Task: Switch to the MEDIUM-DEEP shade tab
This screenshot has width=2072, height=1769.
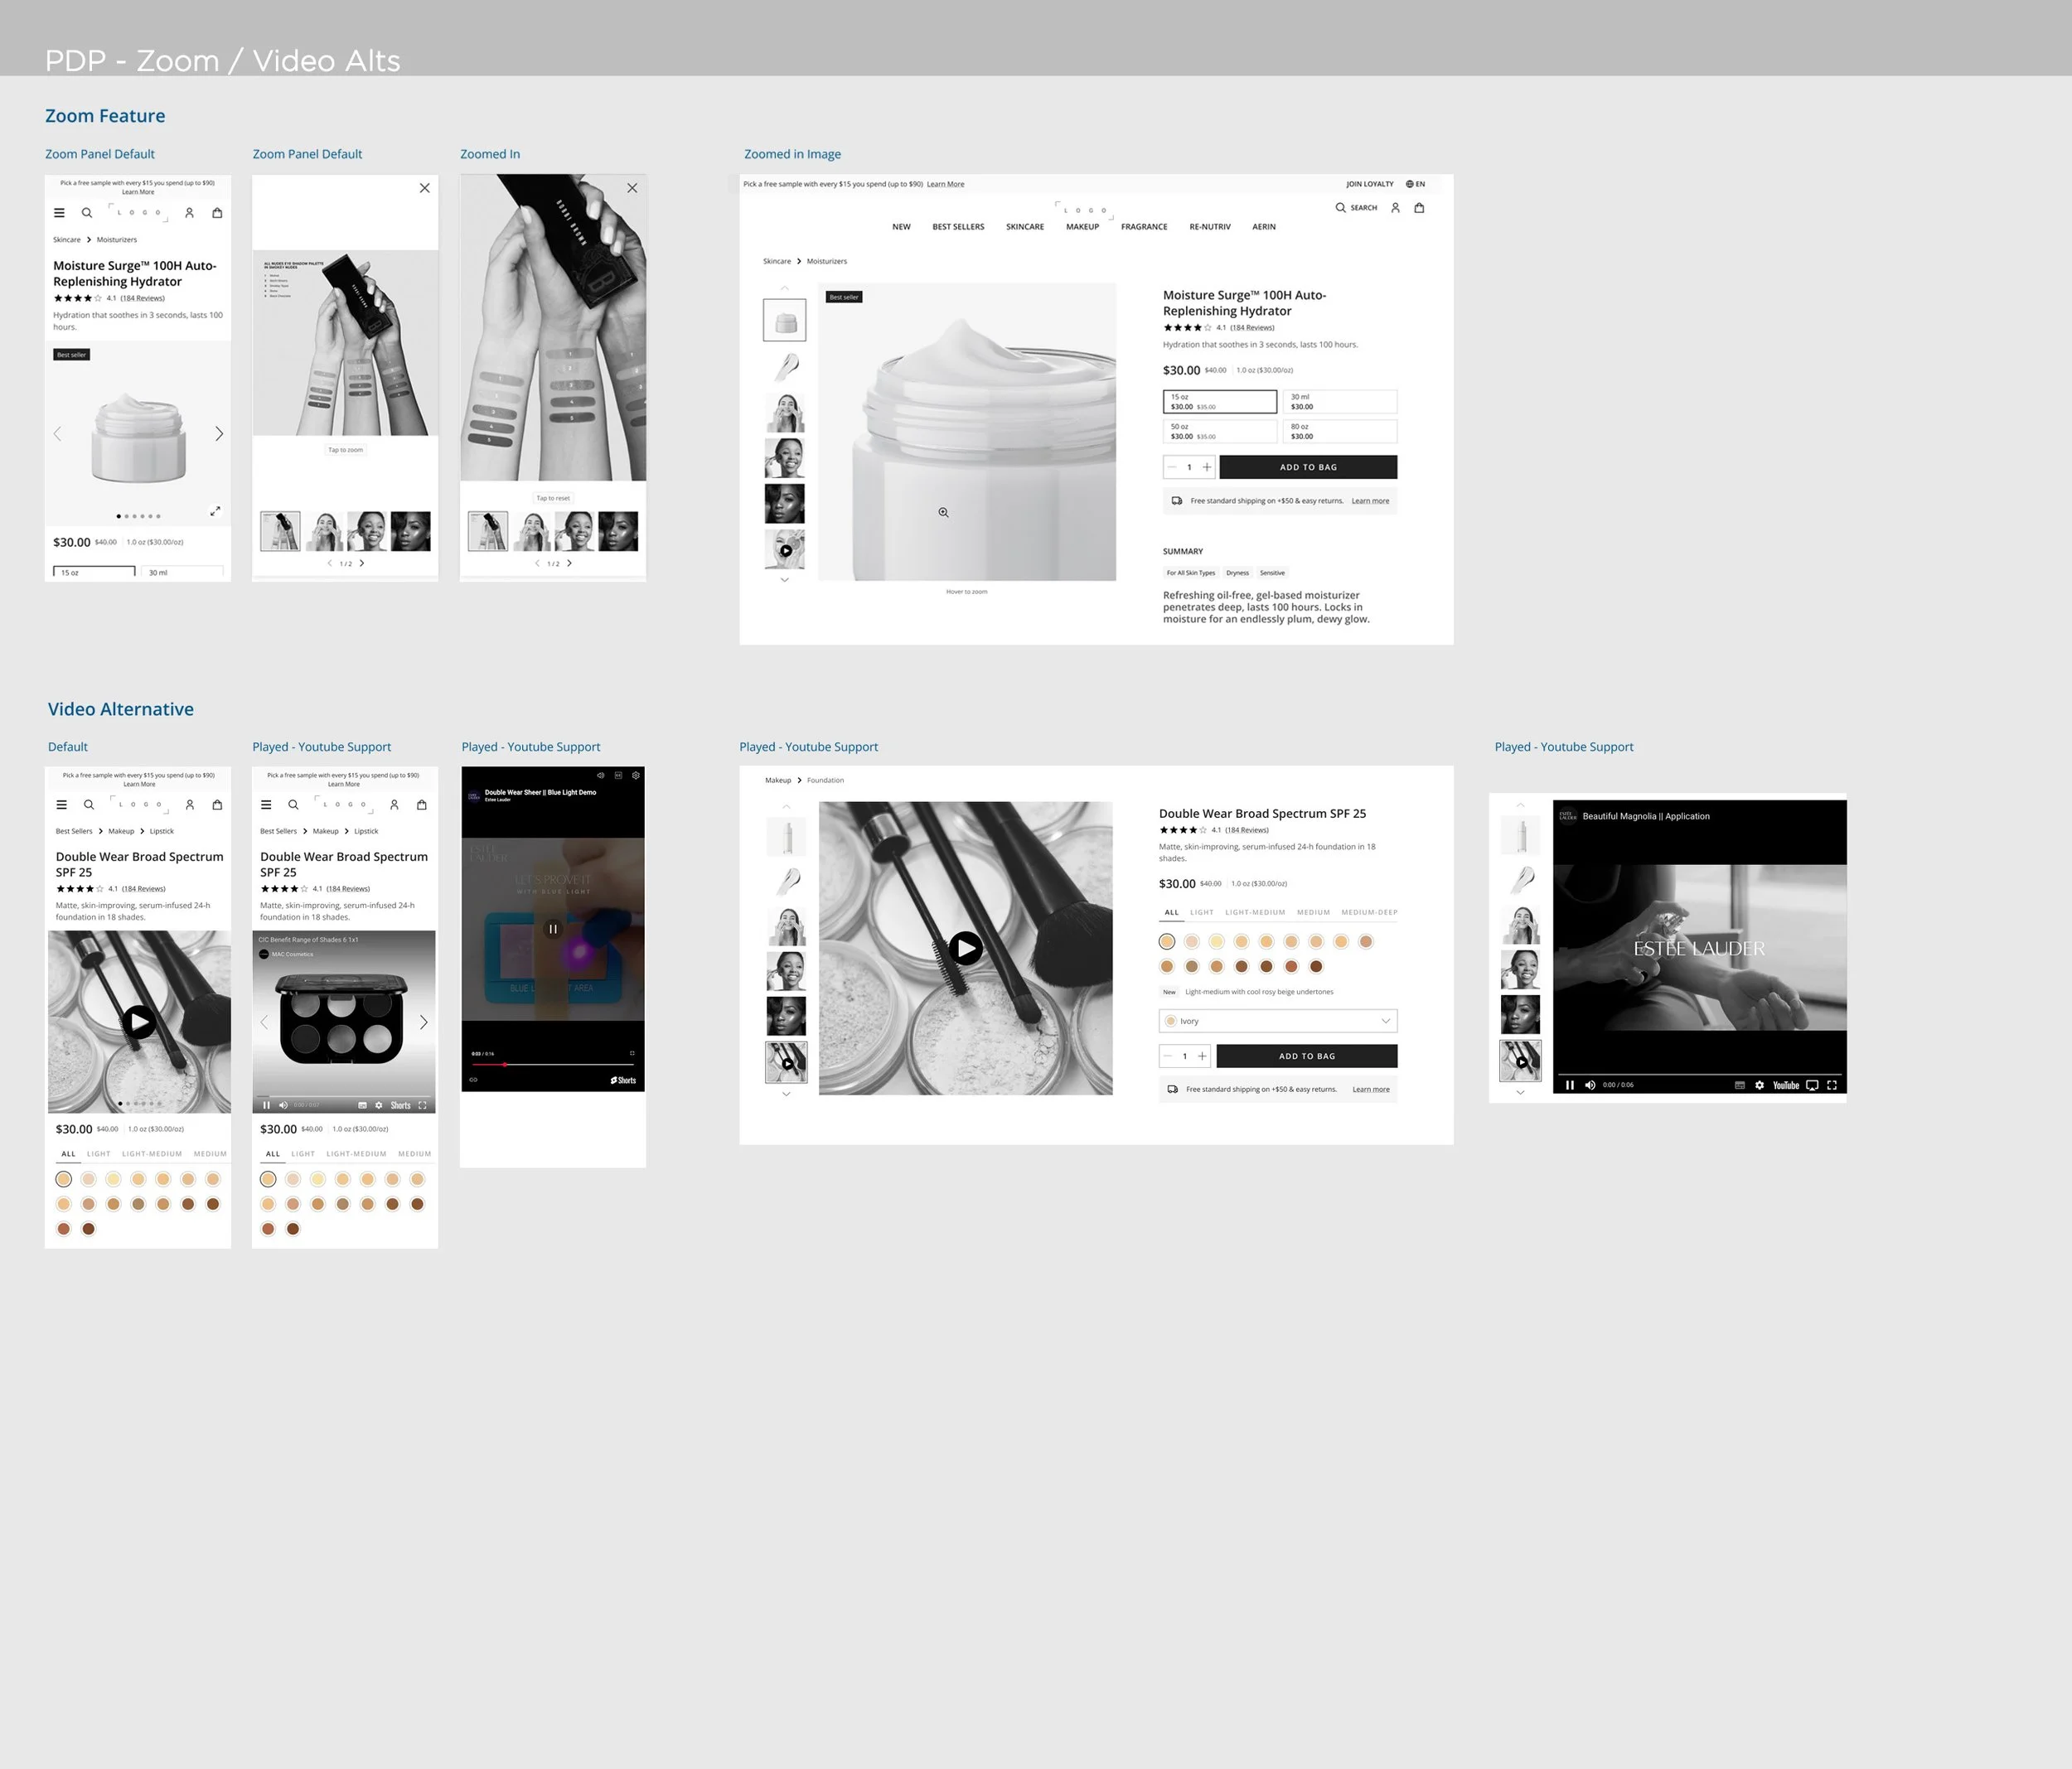Action: coord(1368,912)
